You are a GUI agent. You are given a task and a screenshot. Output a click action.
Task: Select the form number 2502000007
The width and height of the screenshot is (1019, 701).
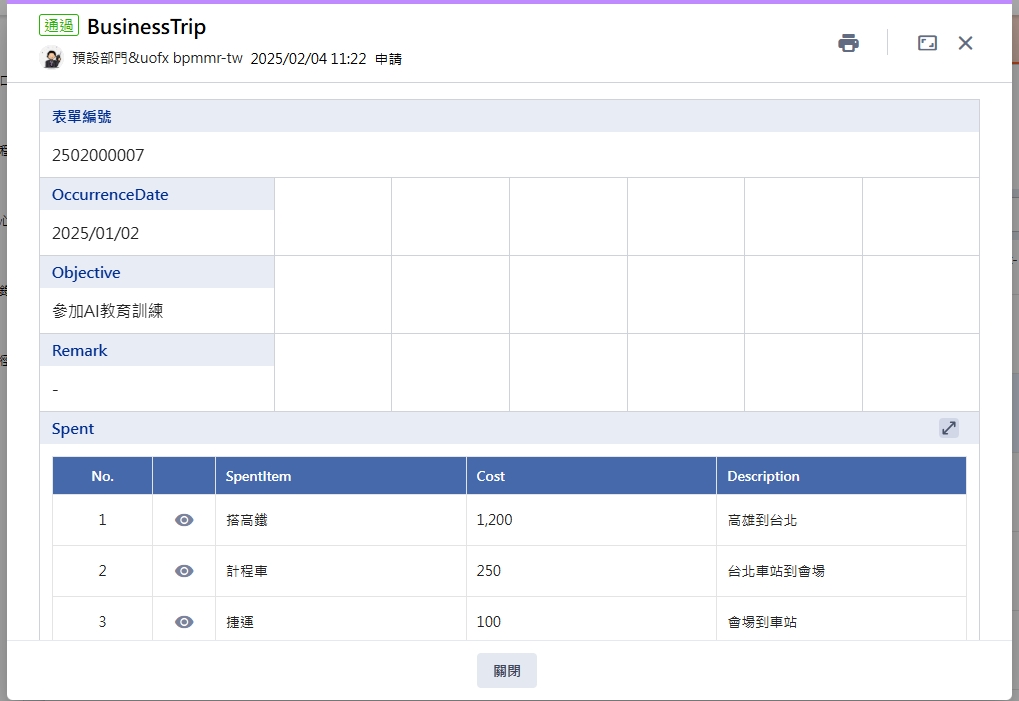coord(98,155)
